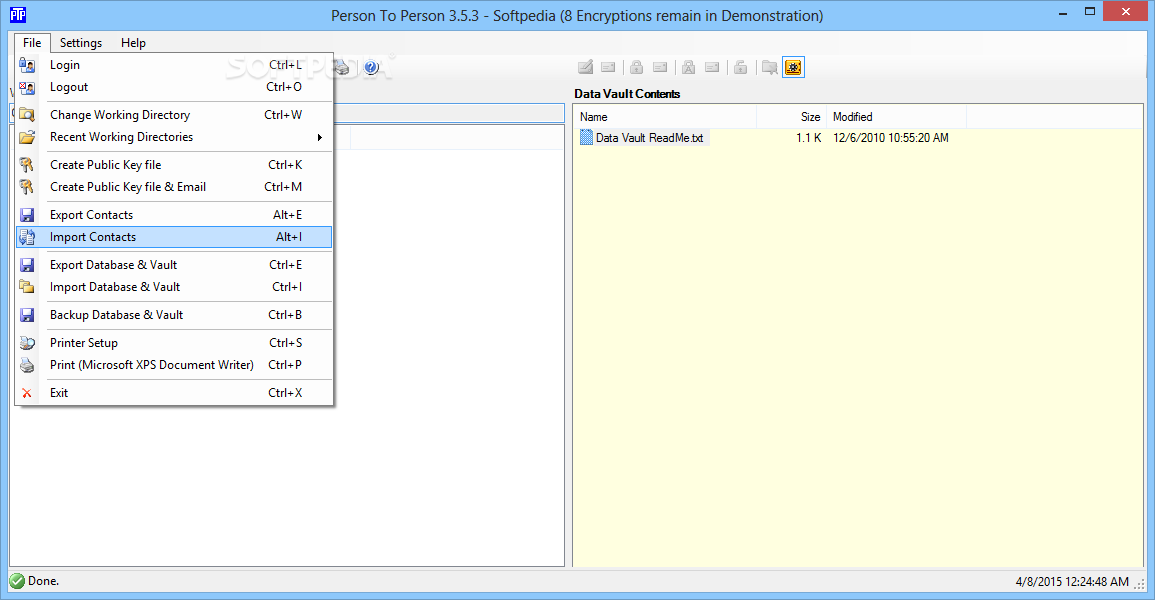Click the Export Contacts floppy disk icon
The width and height of the screenshot is (1155, 600).
(27, 215)
